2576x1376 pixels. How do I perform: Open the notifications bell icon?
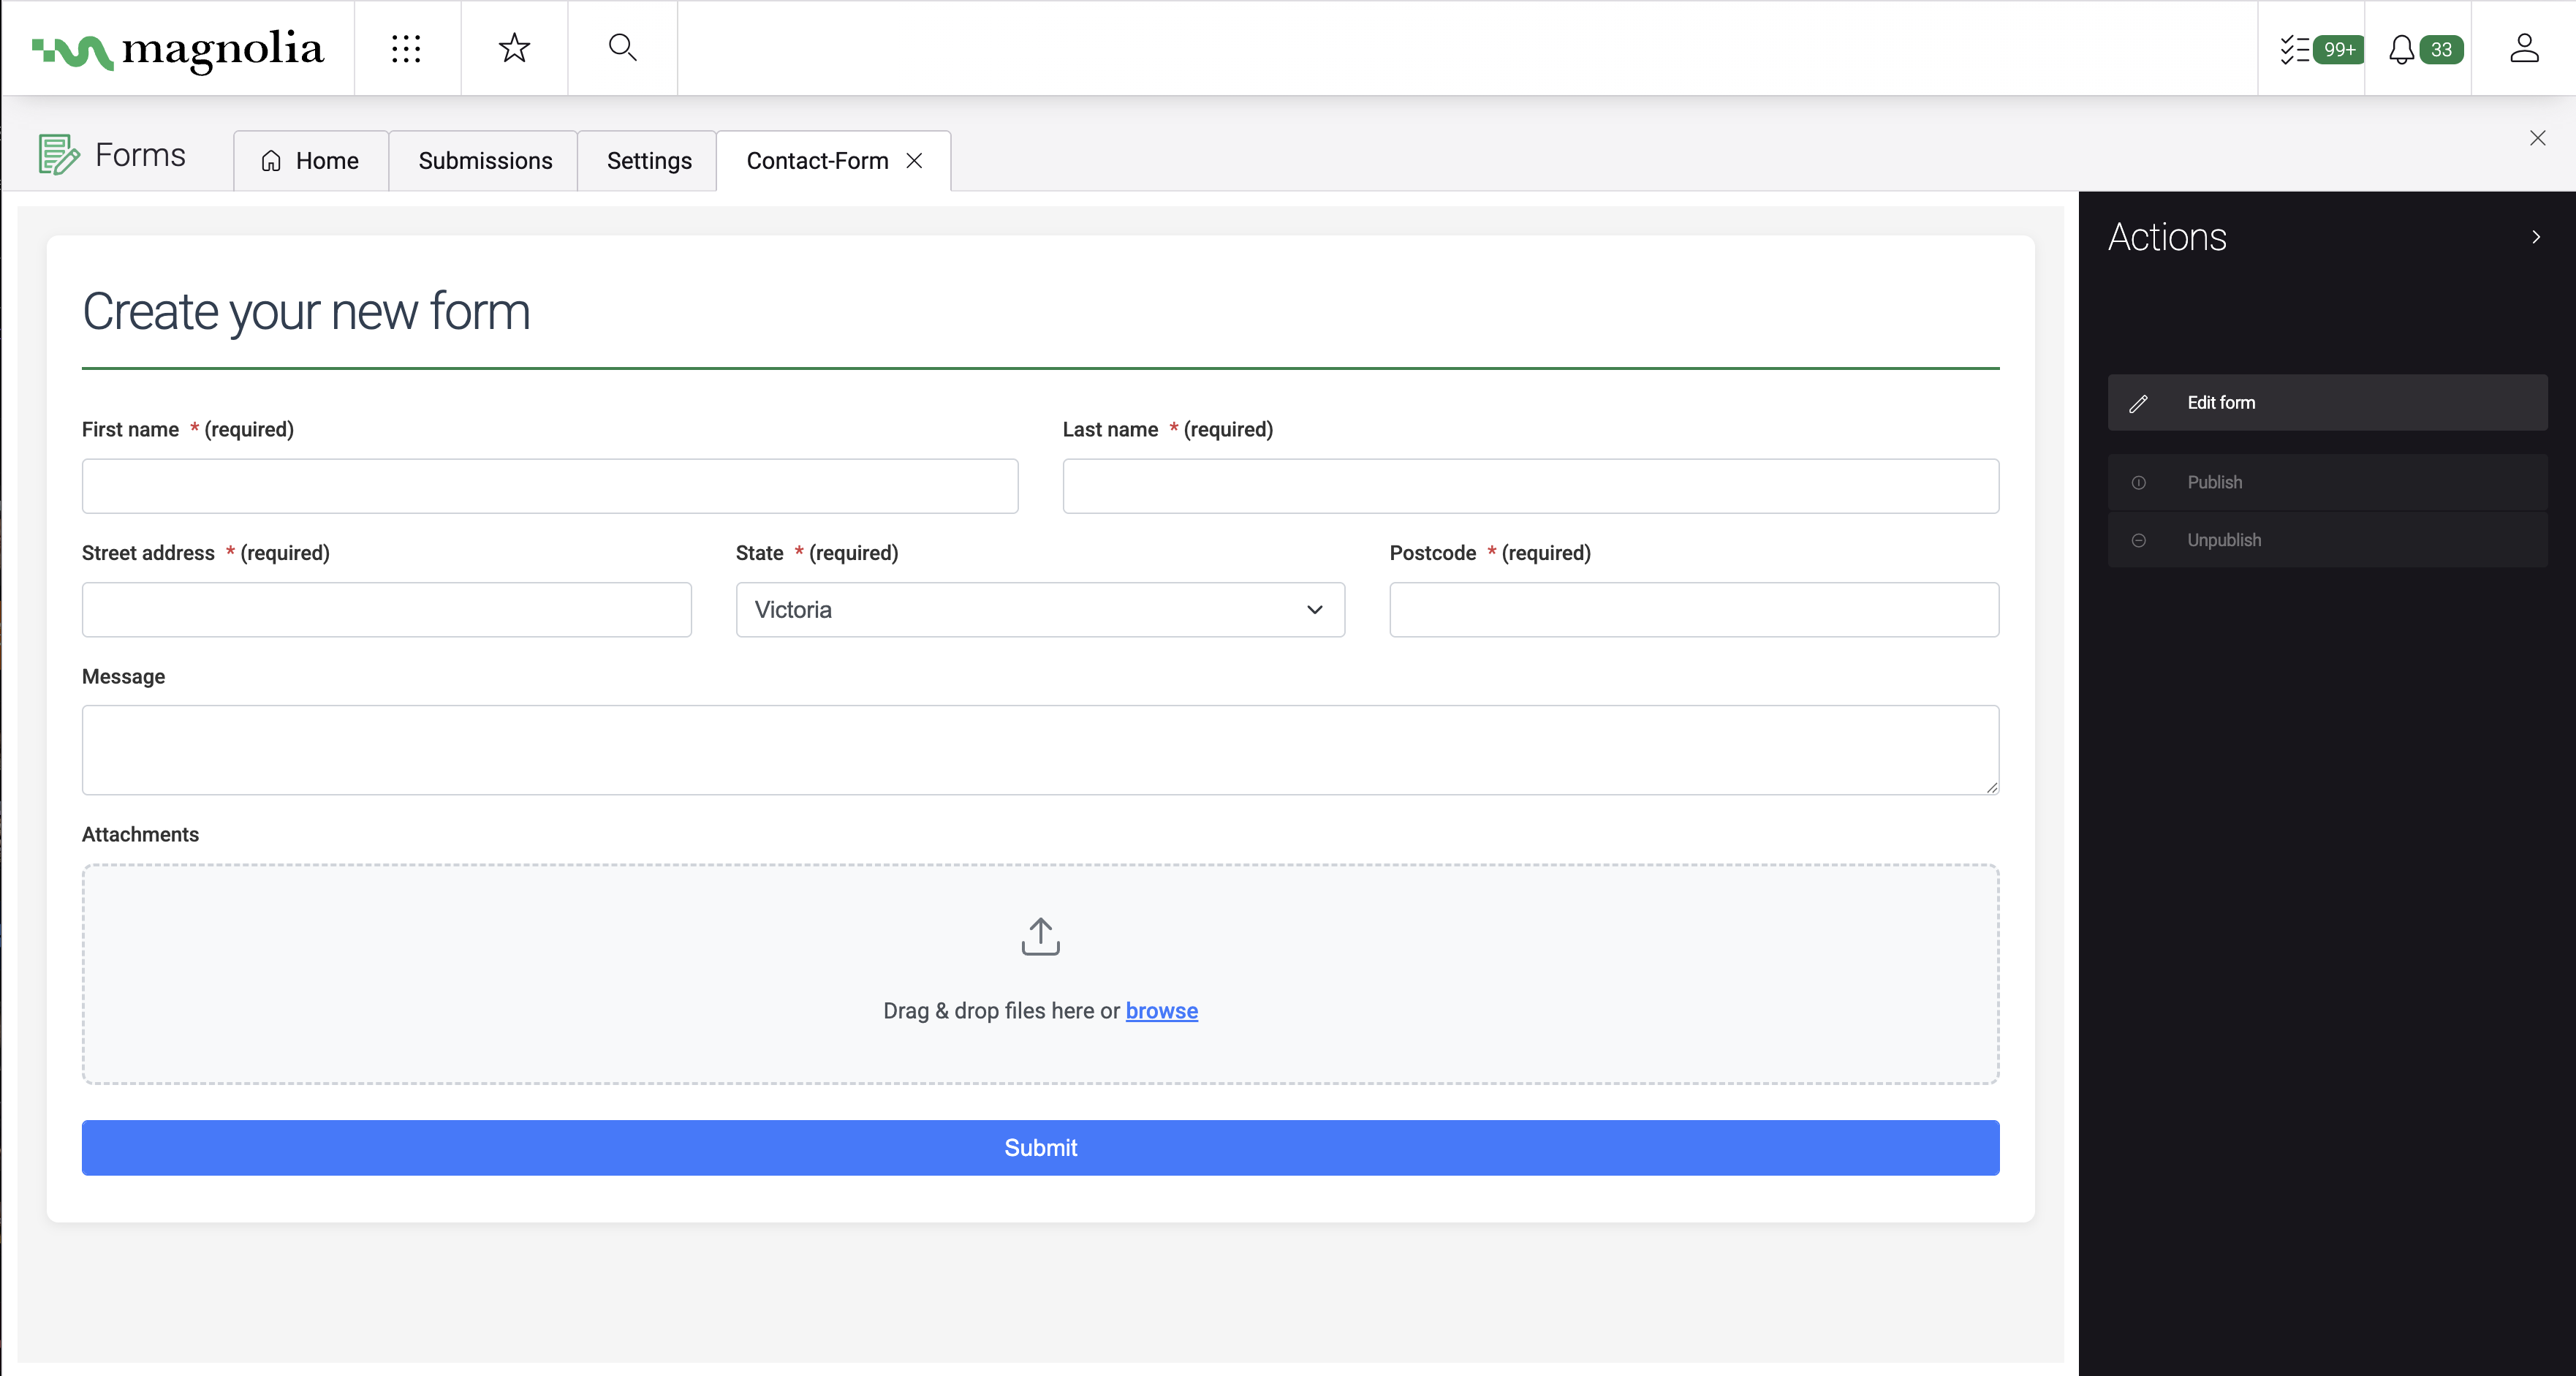(x=2401, y=49)
